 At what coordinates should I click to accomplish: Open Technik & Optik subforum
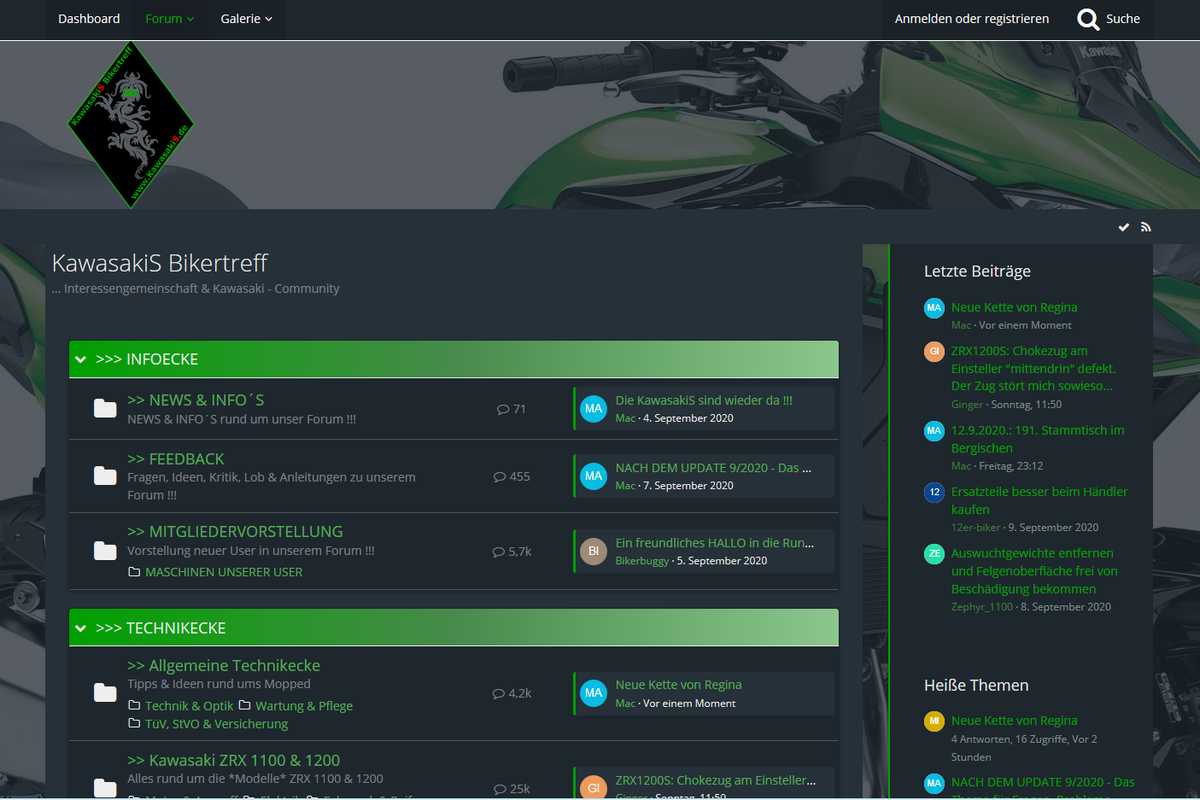click(189, 705)
